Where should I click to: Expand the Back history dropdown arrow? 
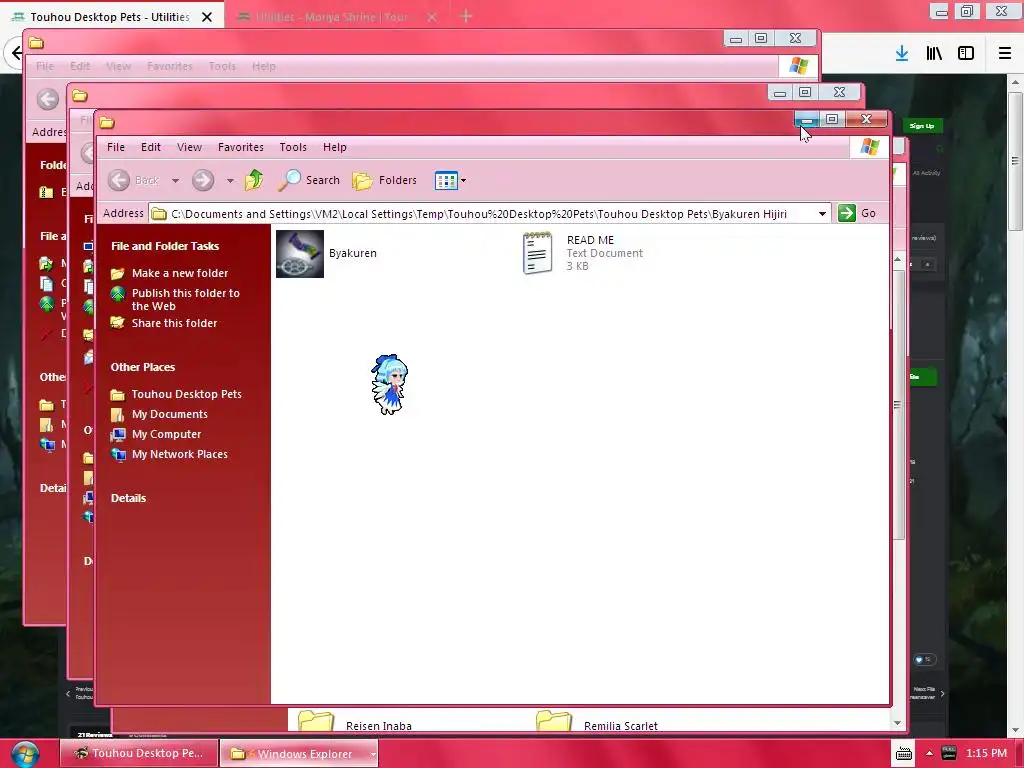(175, 181)
